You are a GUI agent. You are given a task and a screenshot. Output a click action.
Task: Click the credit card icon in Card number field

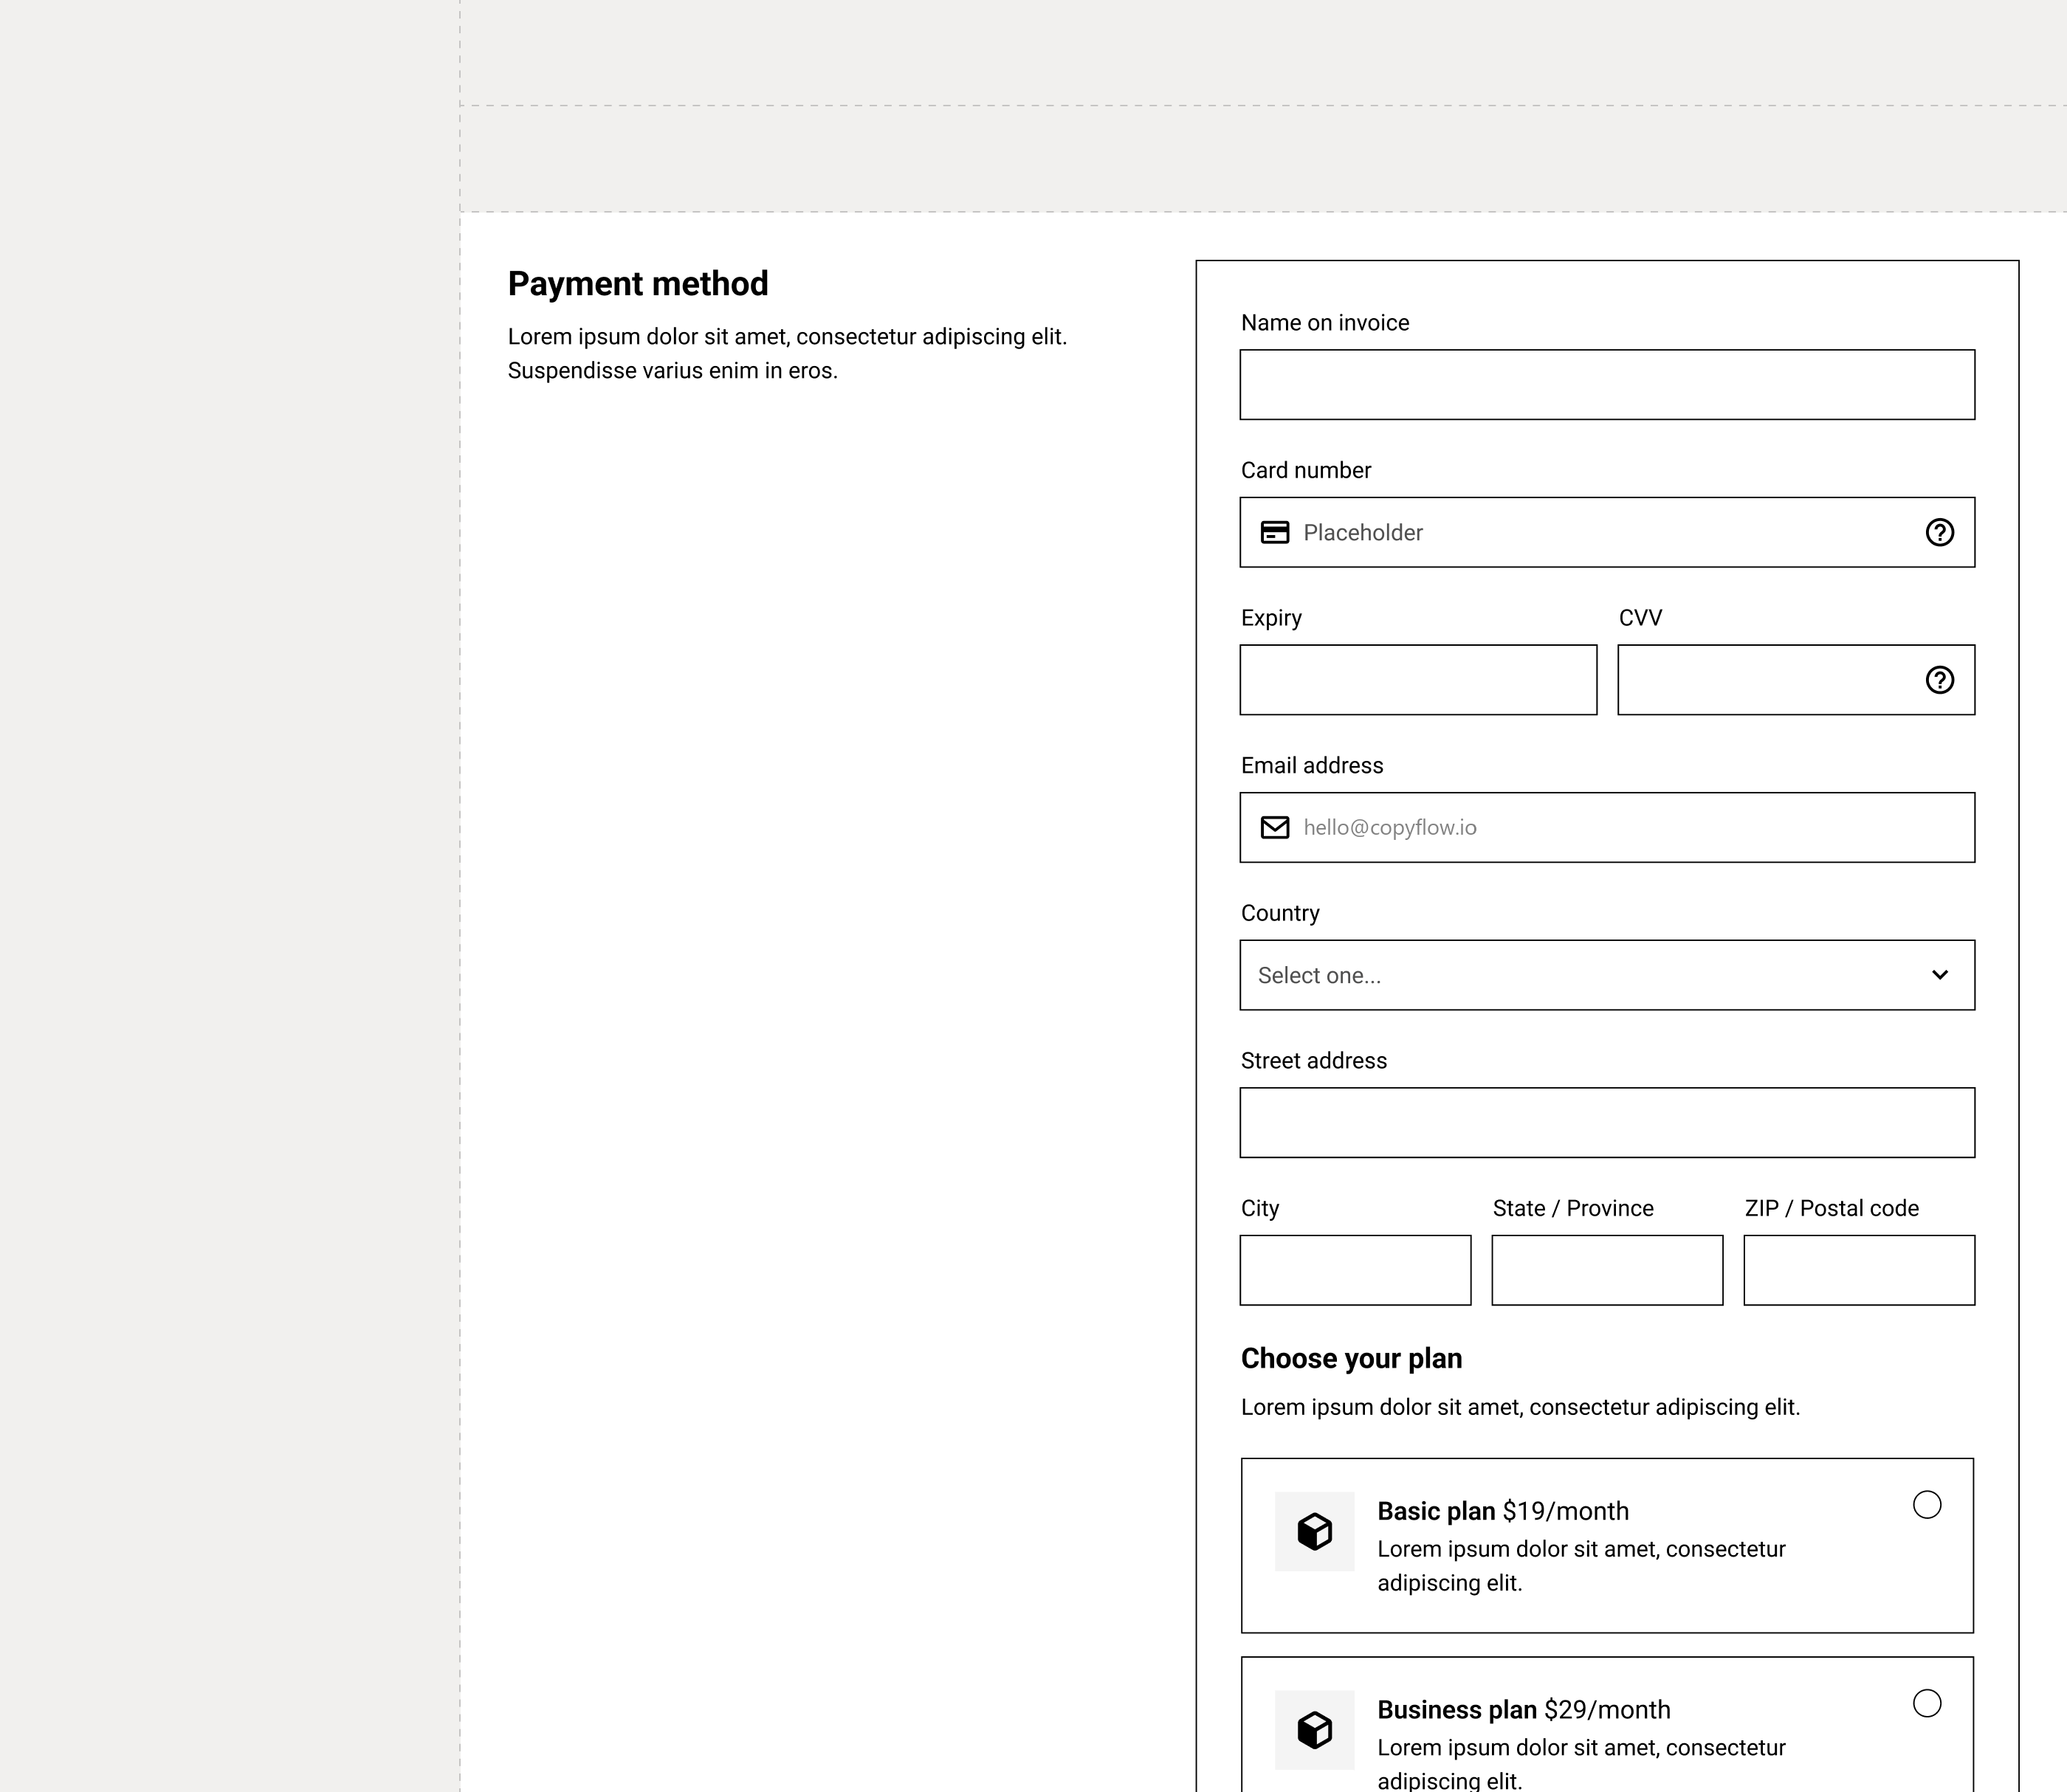click(1274, 532)
